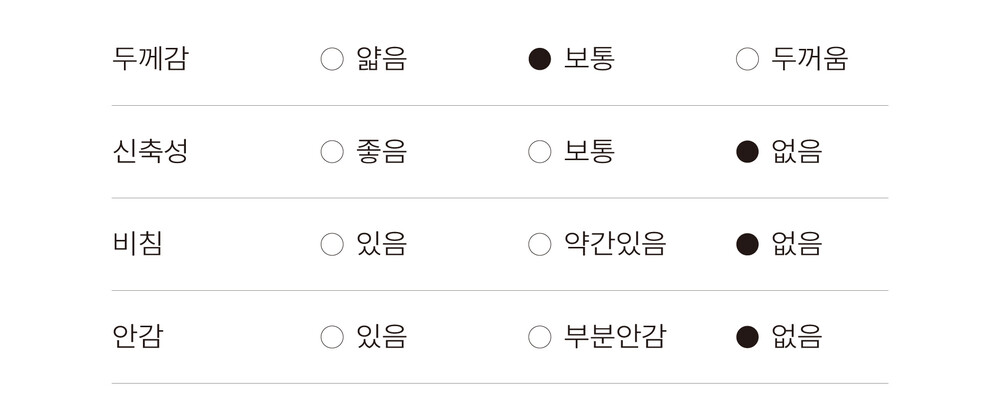The height and width of the screenshot is (410, 1000).
Task: Choose the 약간있음 radio circle
Action: [x=540, y=244]
